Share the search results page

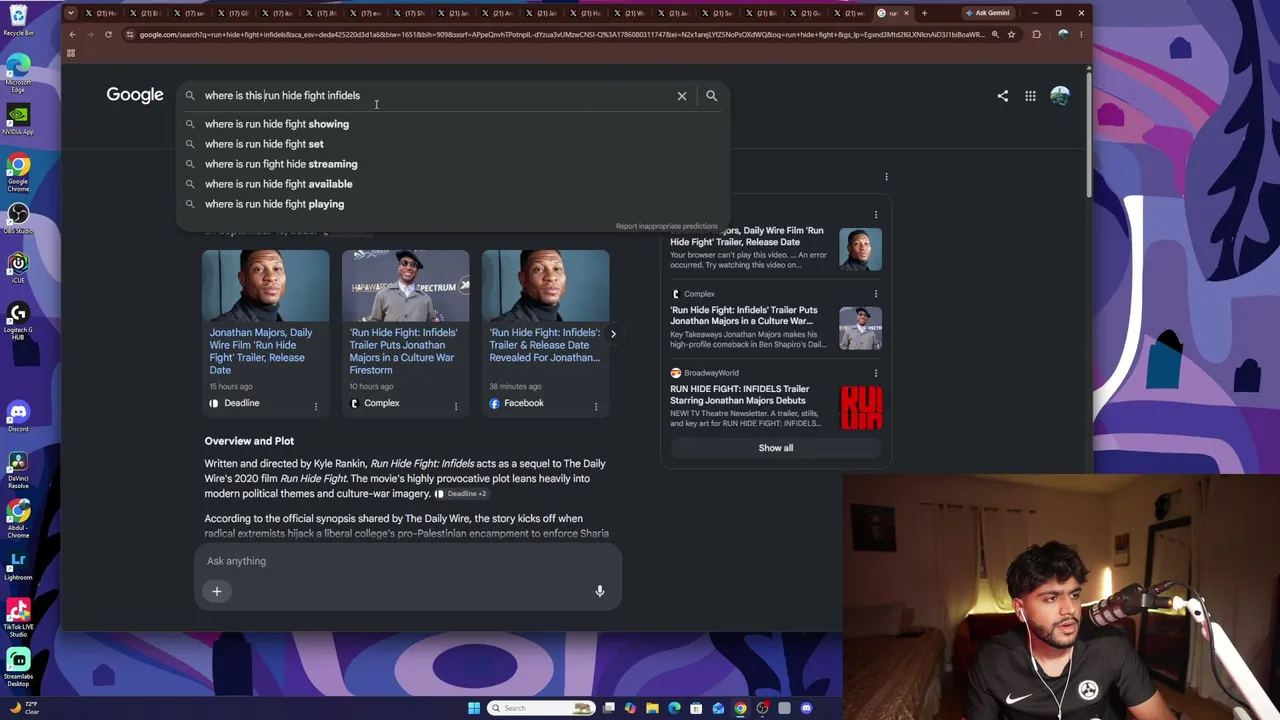click(x=1002, y=96)
